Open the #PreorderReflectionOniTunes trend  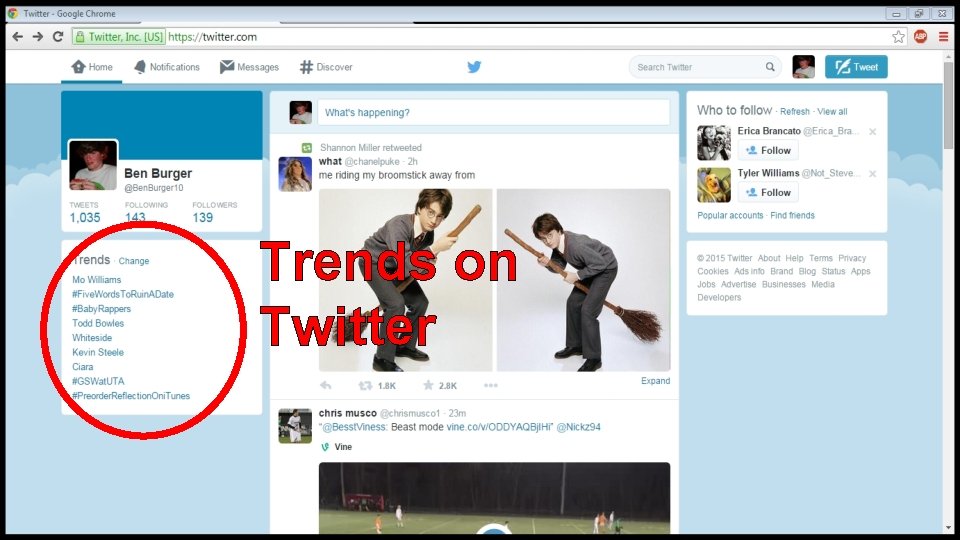pyautogui.click(x=131, y=396)
